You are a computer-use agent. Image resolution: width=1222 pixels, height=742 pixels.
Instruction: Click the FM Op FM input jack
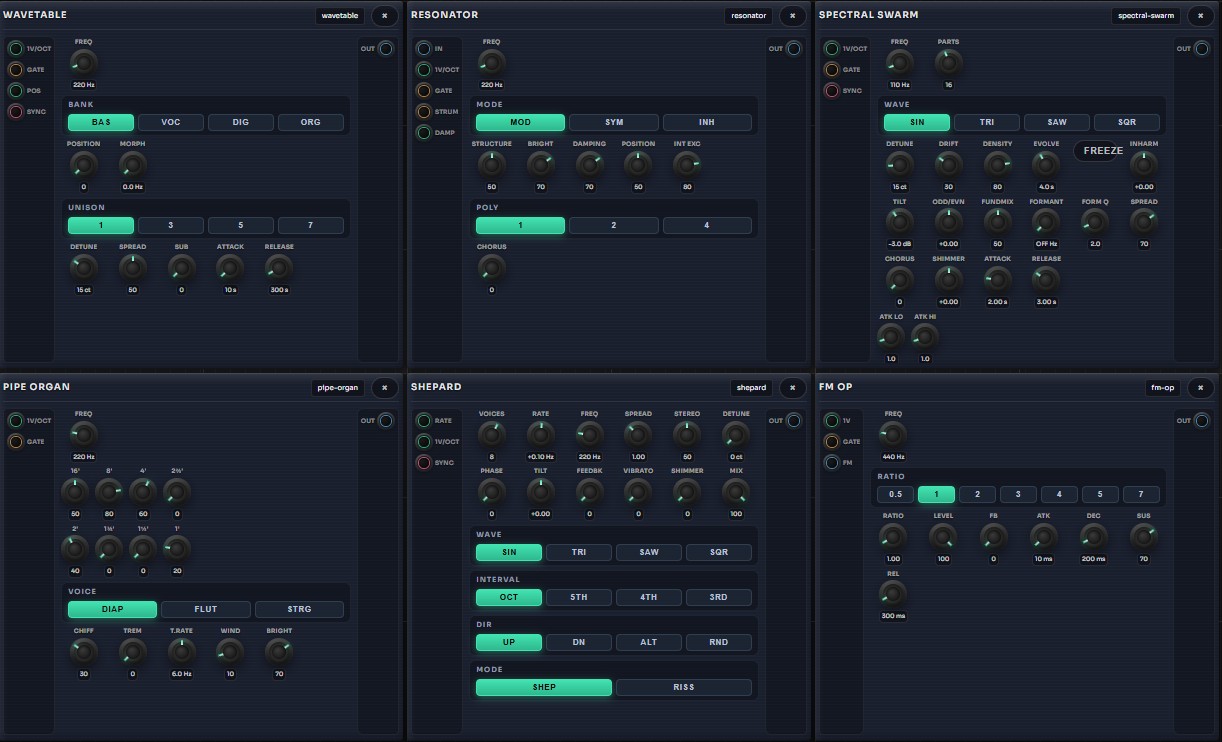pyautogui.click(x=832, y=463)
